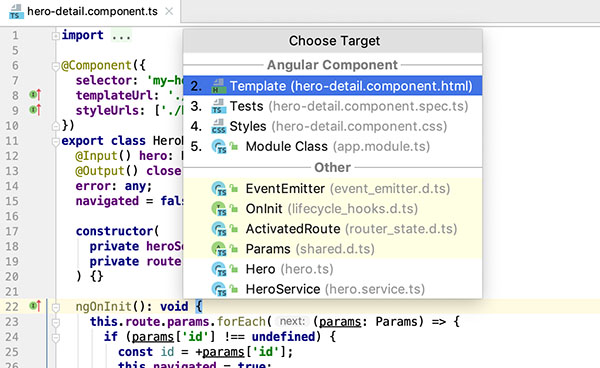Choose Module Class (app.module.ts) target
600x368 pixels.
point(333,147)
